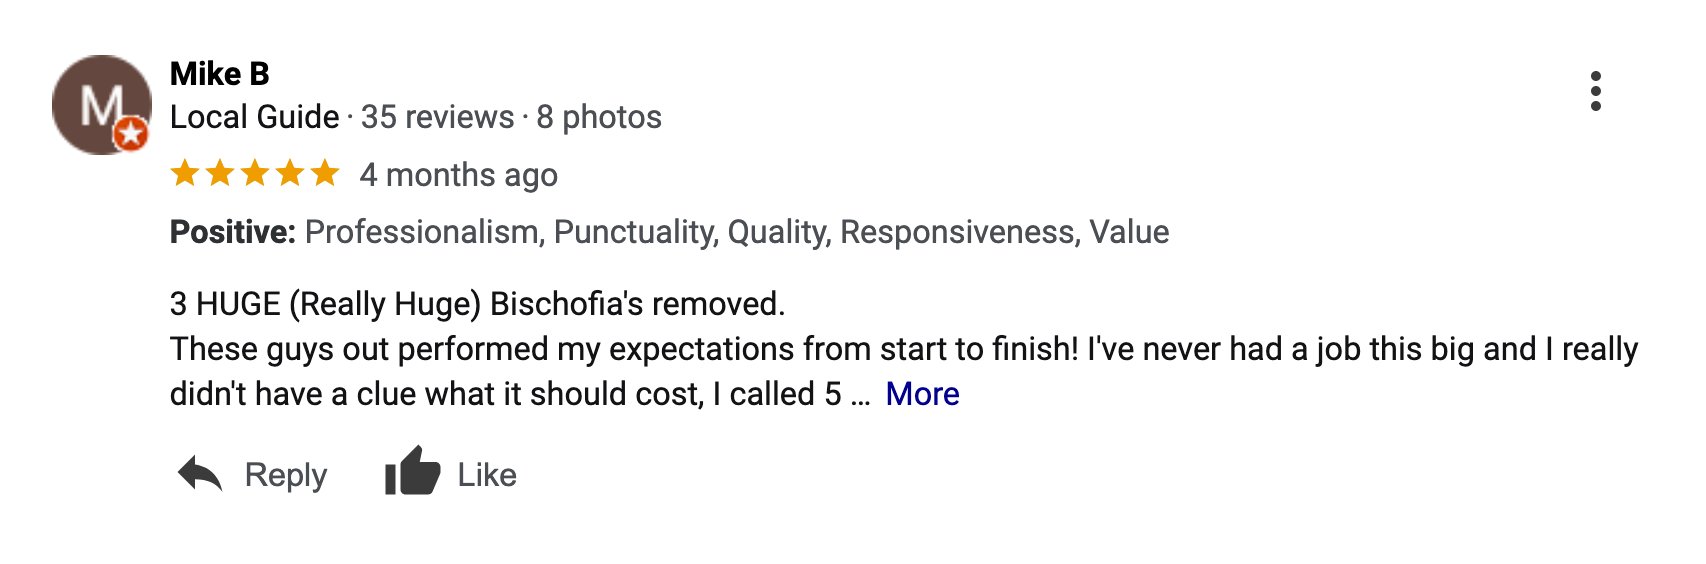Open the three-dot review options menu
1706x564 pixels.
point(1595,91)
